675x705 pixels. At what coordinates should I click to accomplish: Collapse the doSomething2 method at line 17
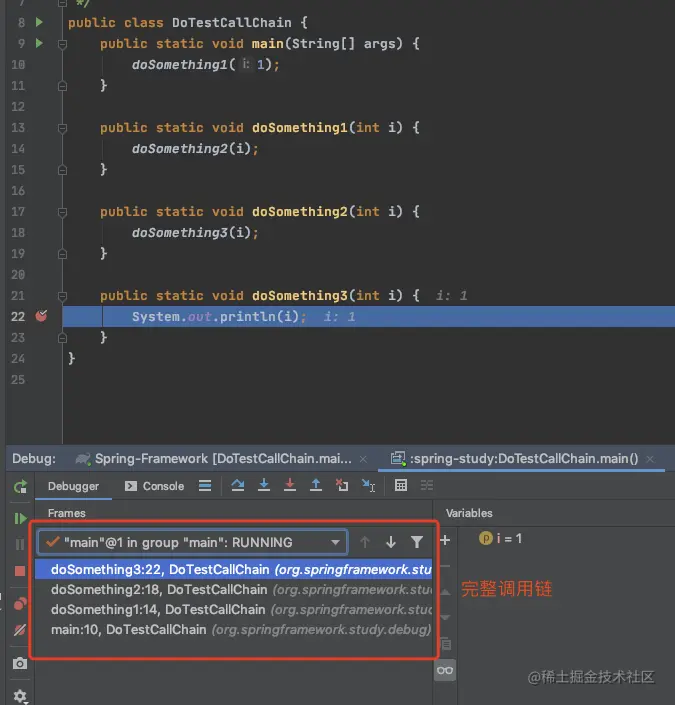[x=63, y=212]
